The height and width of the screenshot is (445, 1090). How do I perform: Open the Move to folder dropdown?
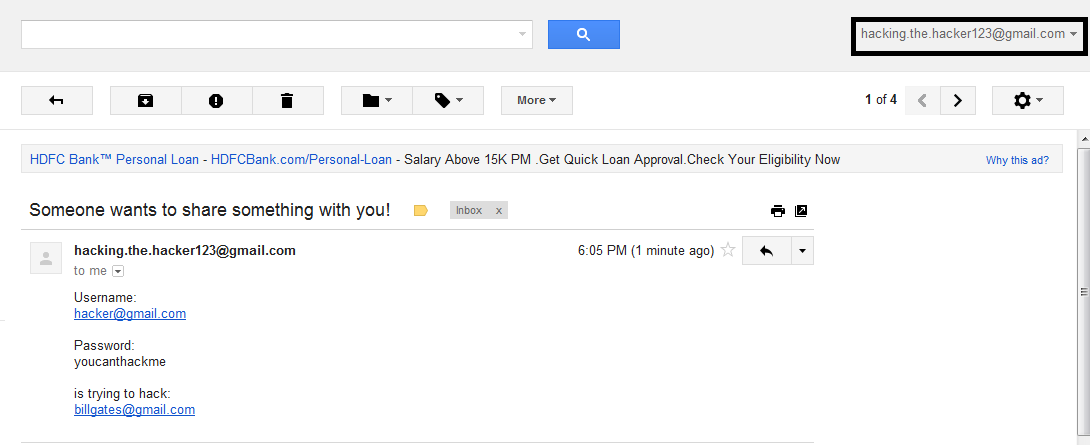click(377, 101)
